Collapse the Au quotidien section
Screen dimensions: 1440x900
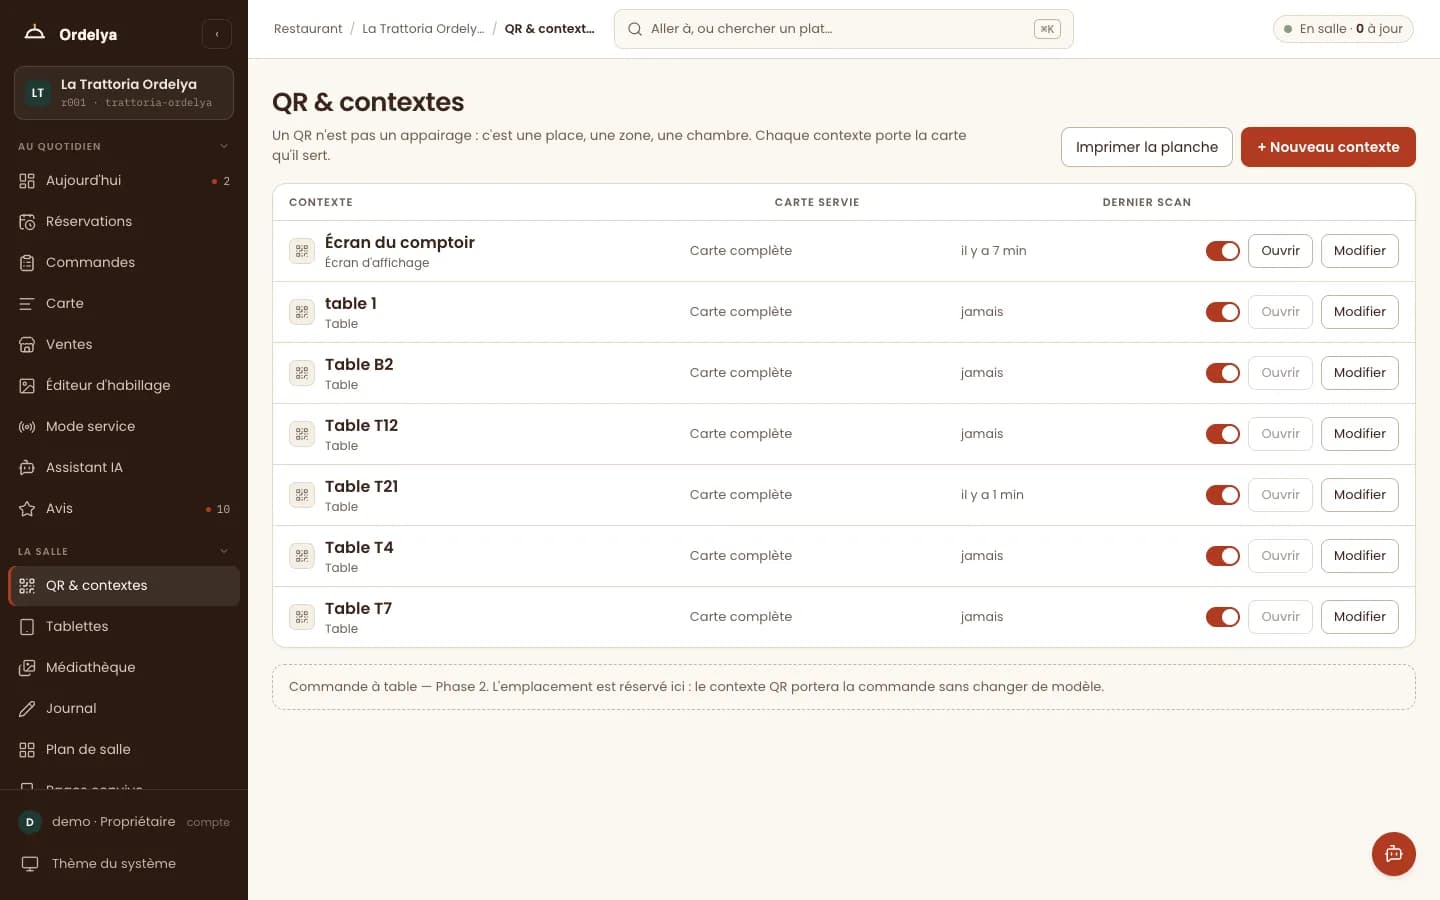(x=224, y=146)
